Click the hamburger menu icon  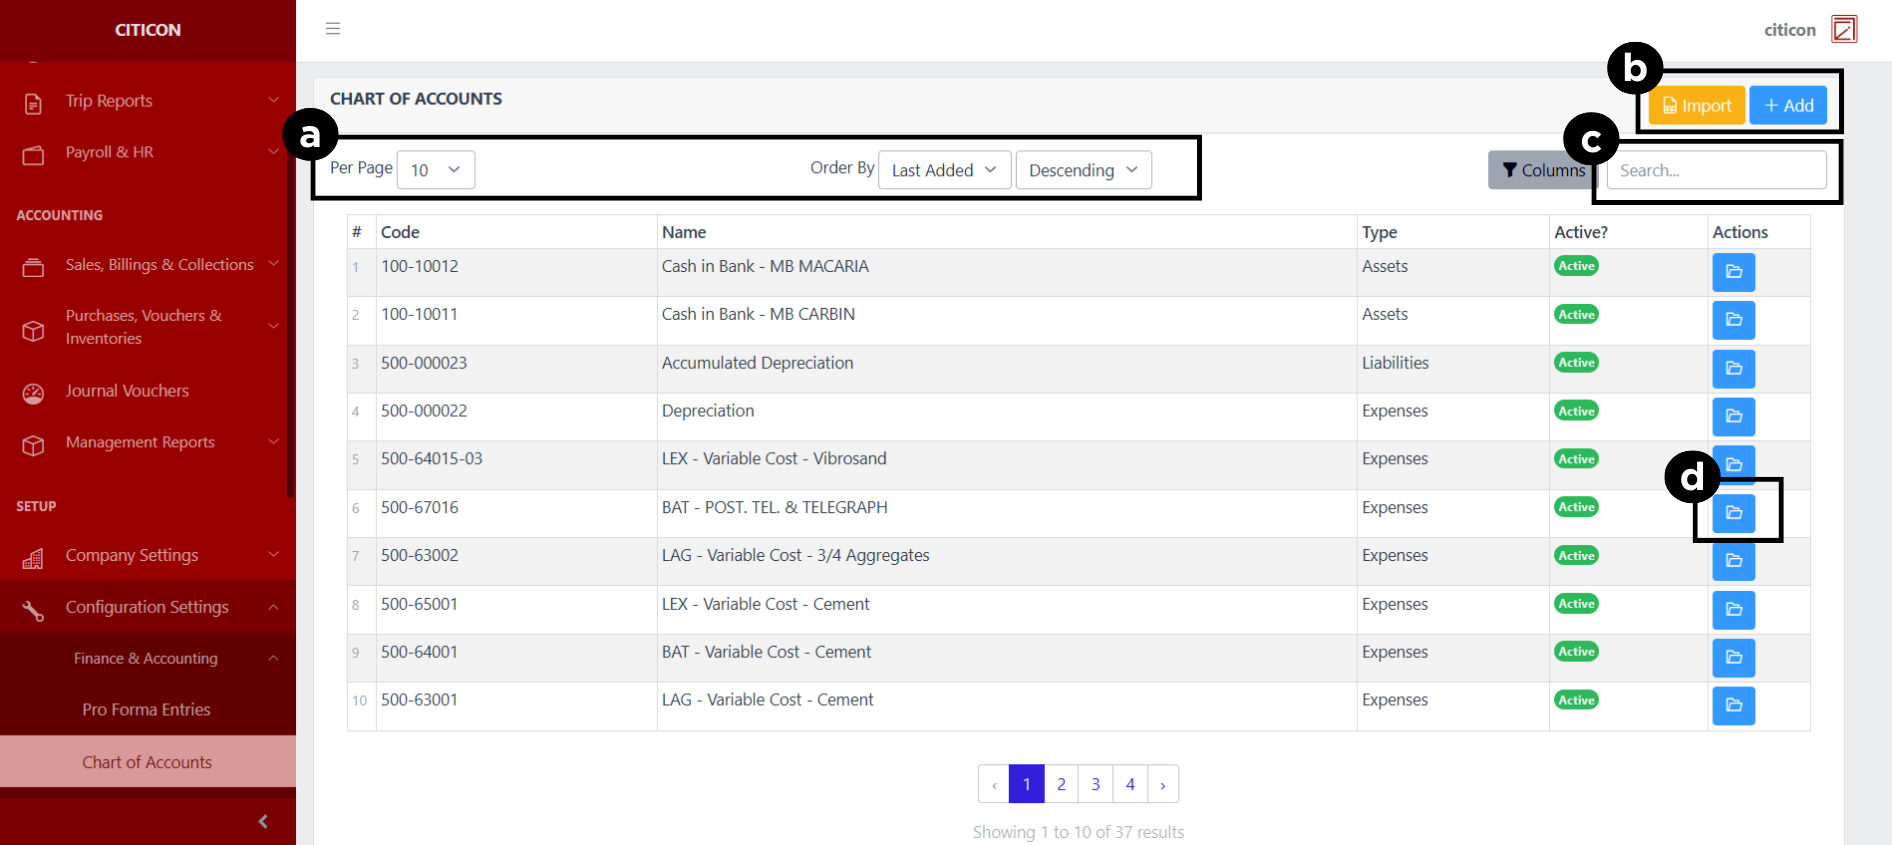[333, 29]
